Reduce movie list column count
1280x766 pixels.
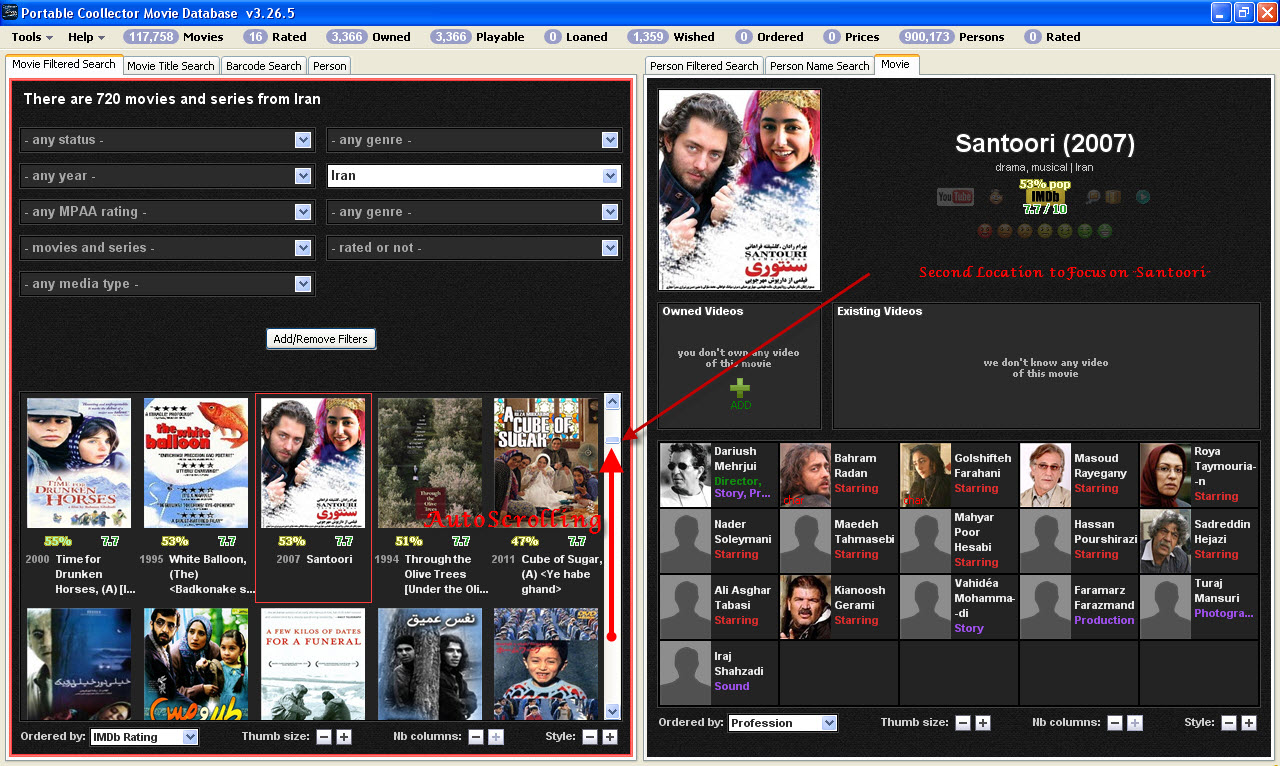pos(476,737)
